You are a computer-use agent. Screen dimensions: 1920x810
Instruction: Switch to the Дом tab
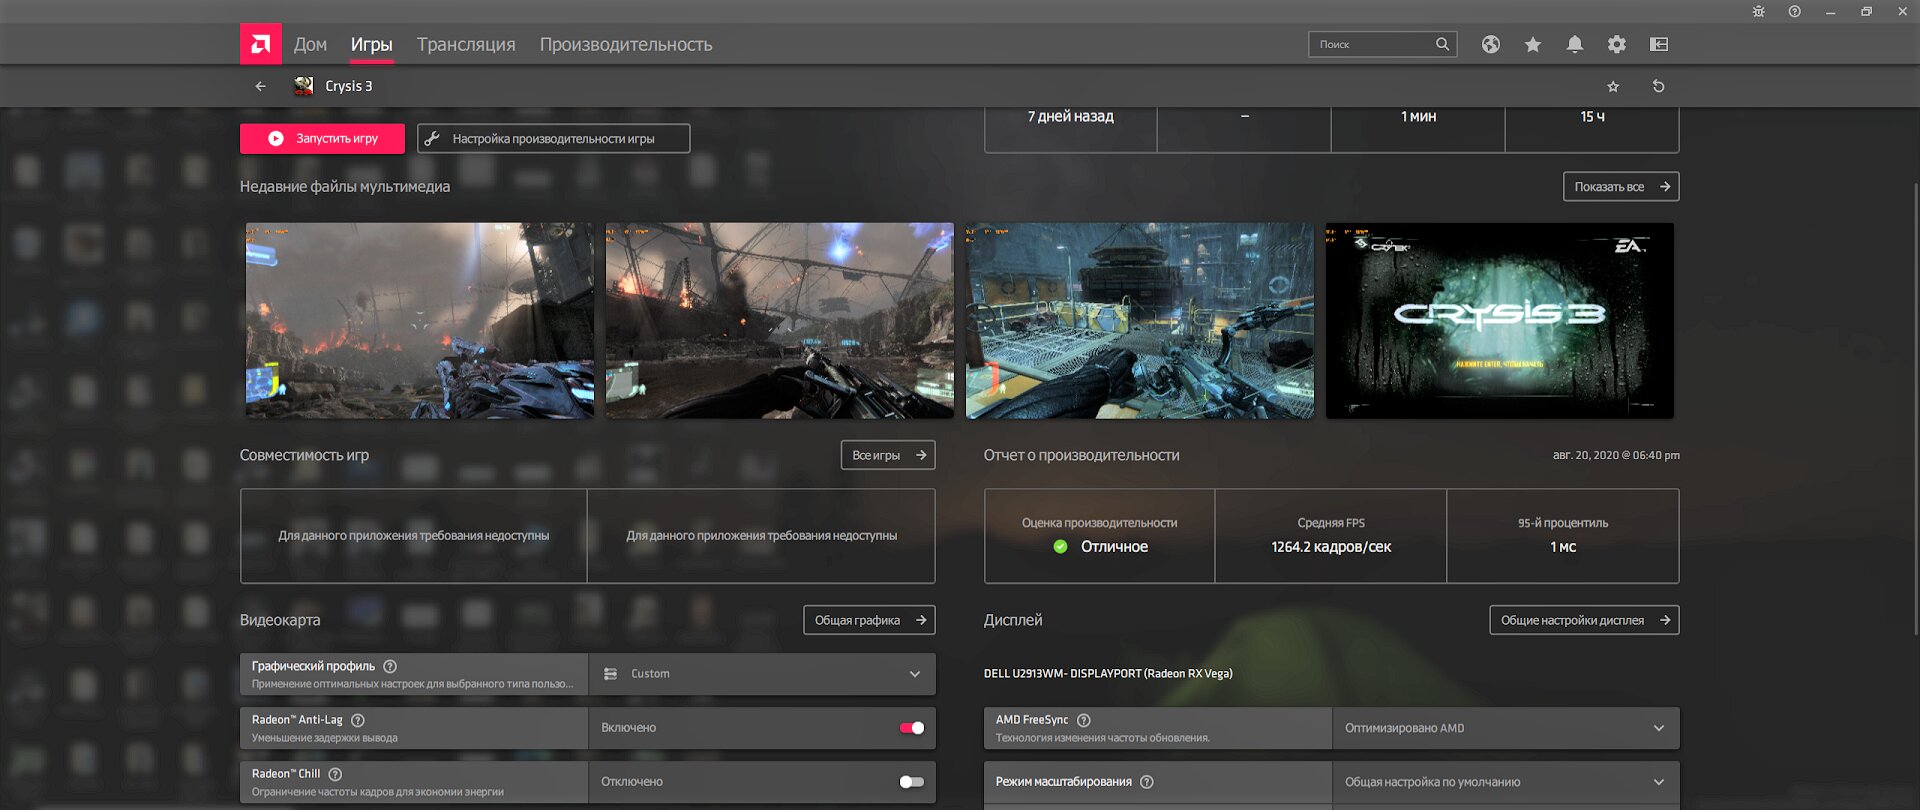310,44
